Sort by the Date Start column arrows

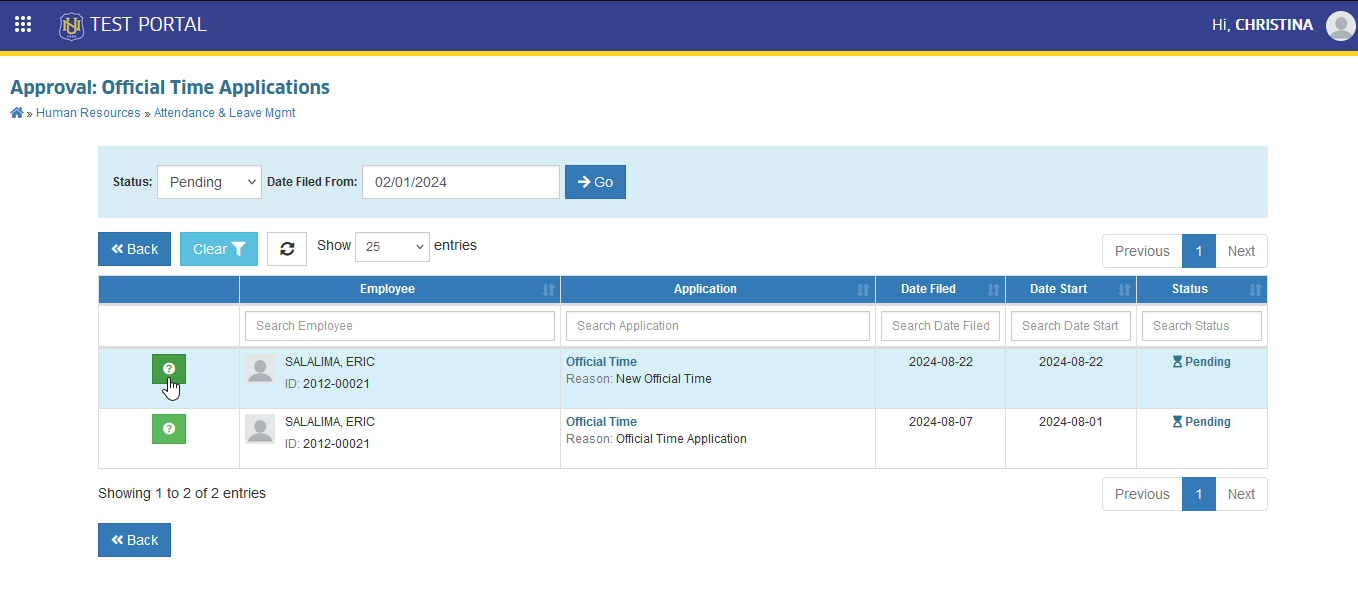coord(1124,290)
